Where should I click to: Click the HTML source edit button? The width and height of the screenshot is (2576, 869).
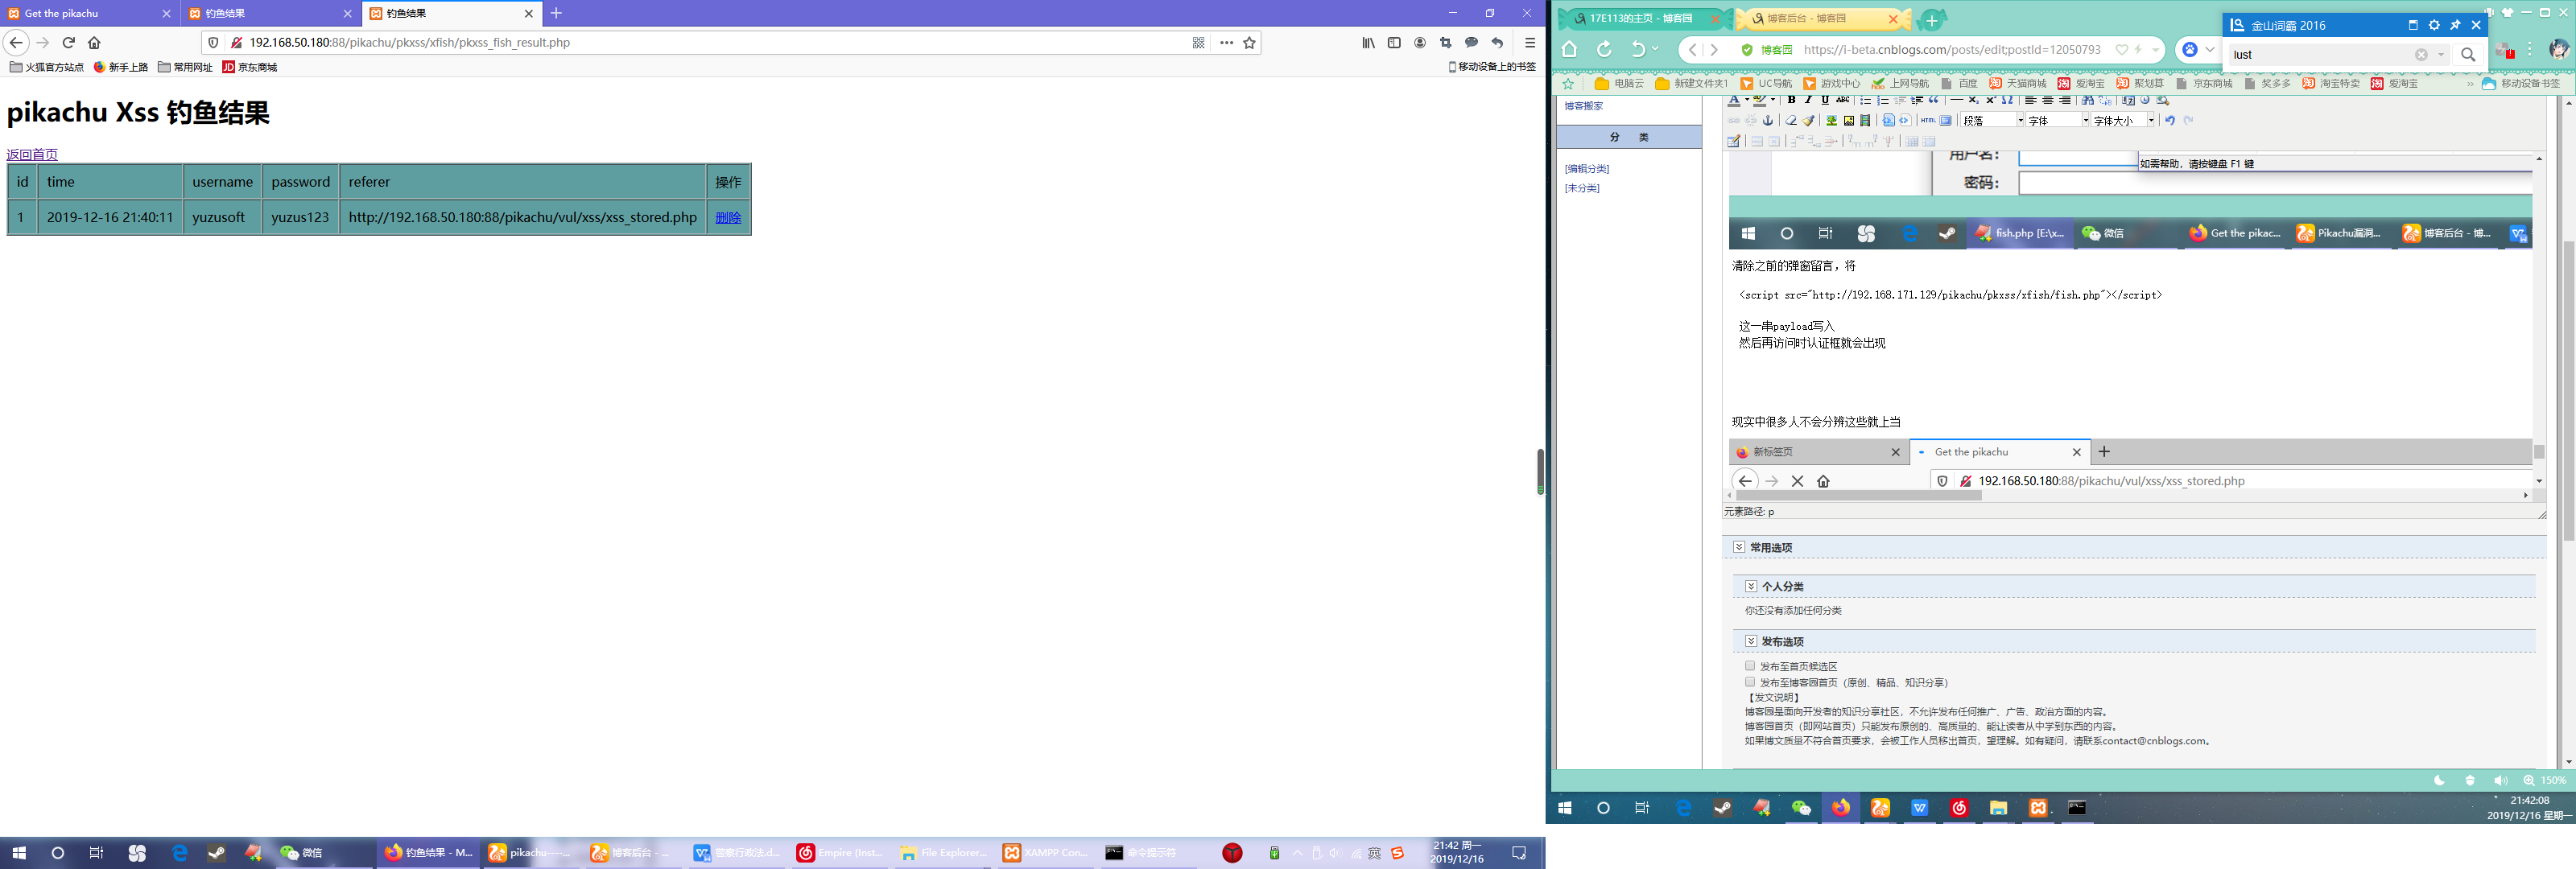[x=1927, y=121]
